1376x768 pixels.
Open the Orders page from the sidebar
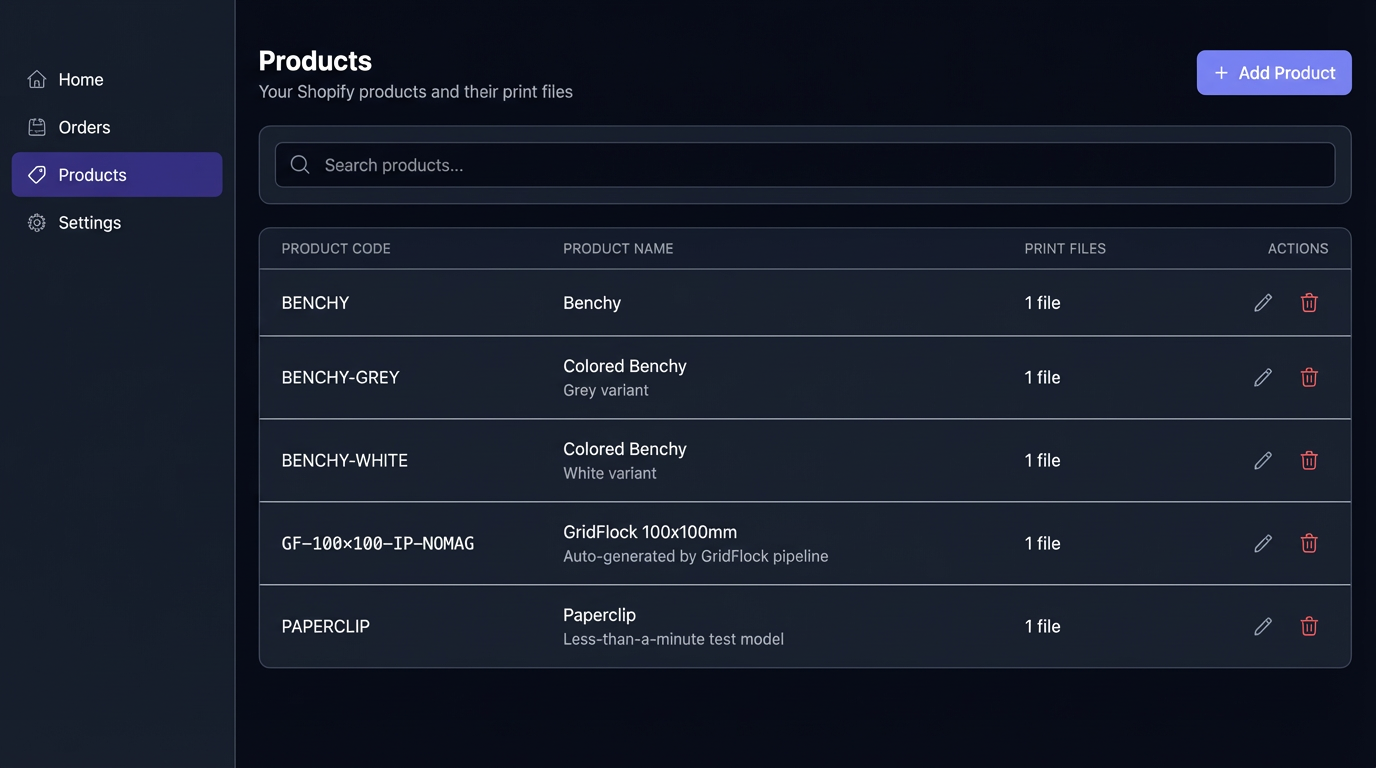tap(84, 127)
